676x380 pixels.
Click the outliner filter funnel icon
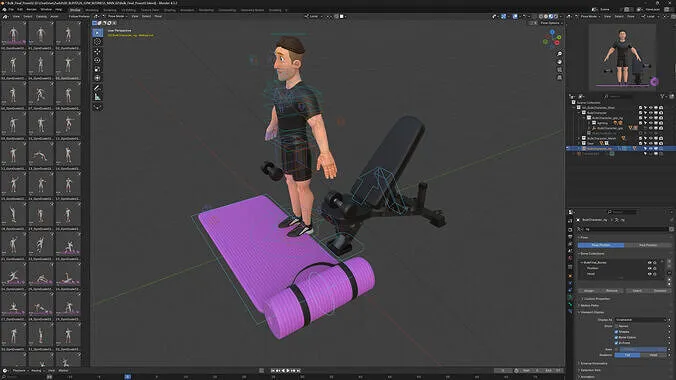[663, 97]
